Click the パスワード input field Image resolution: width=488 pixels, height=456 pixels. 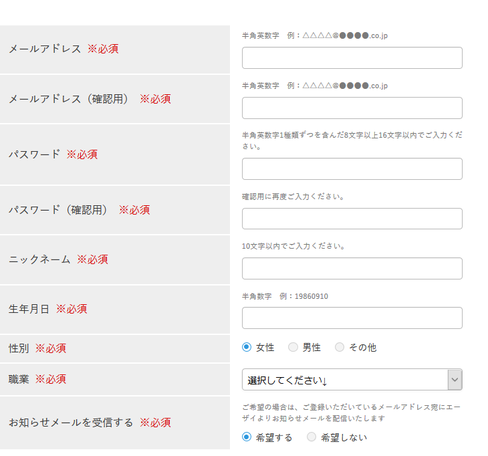(352, 169)
